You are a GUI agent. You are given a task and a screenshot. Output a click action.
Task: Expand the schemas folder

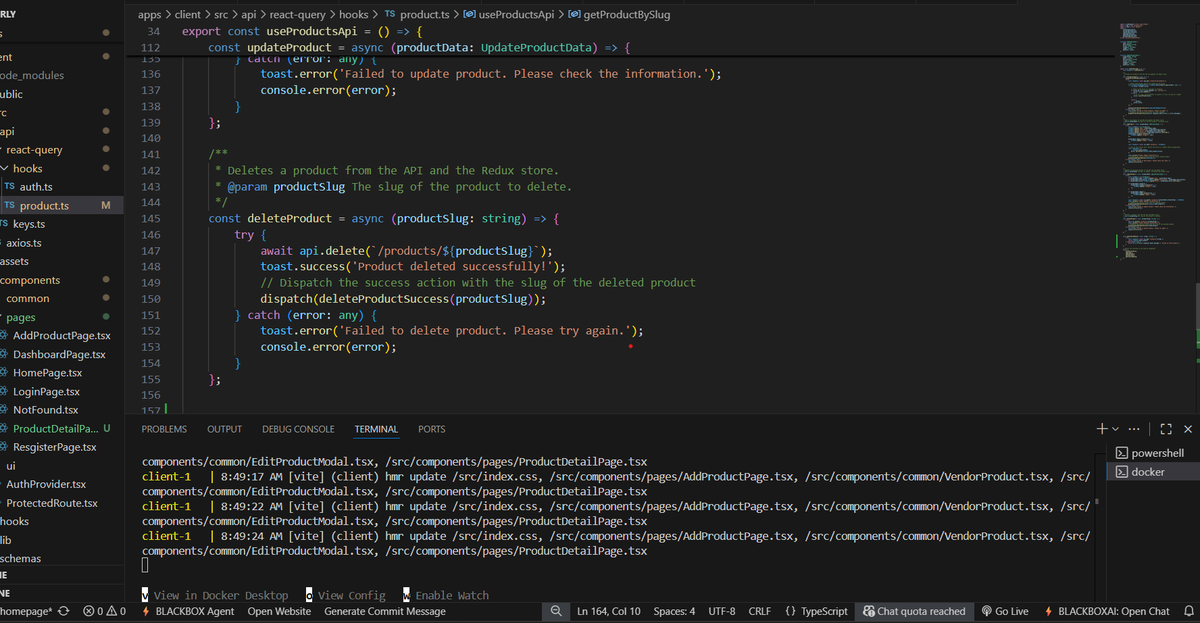[x=20, y=559]
